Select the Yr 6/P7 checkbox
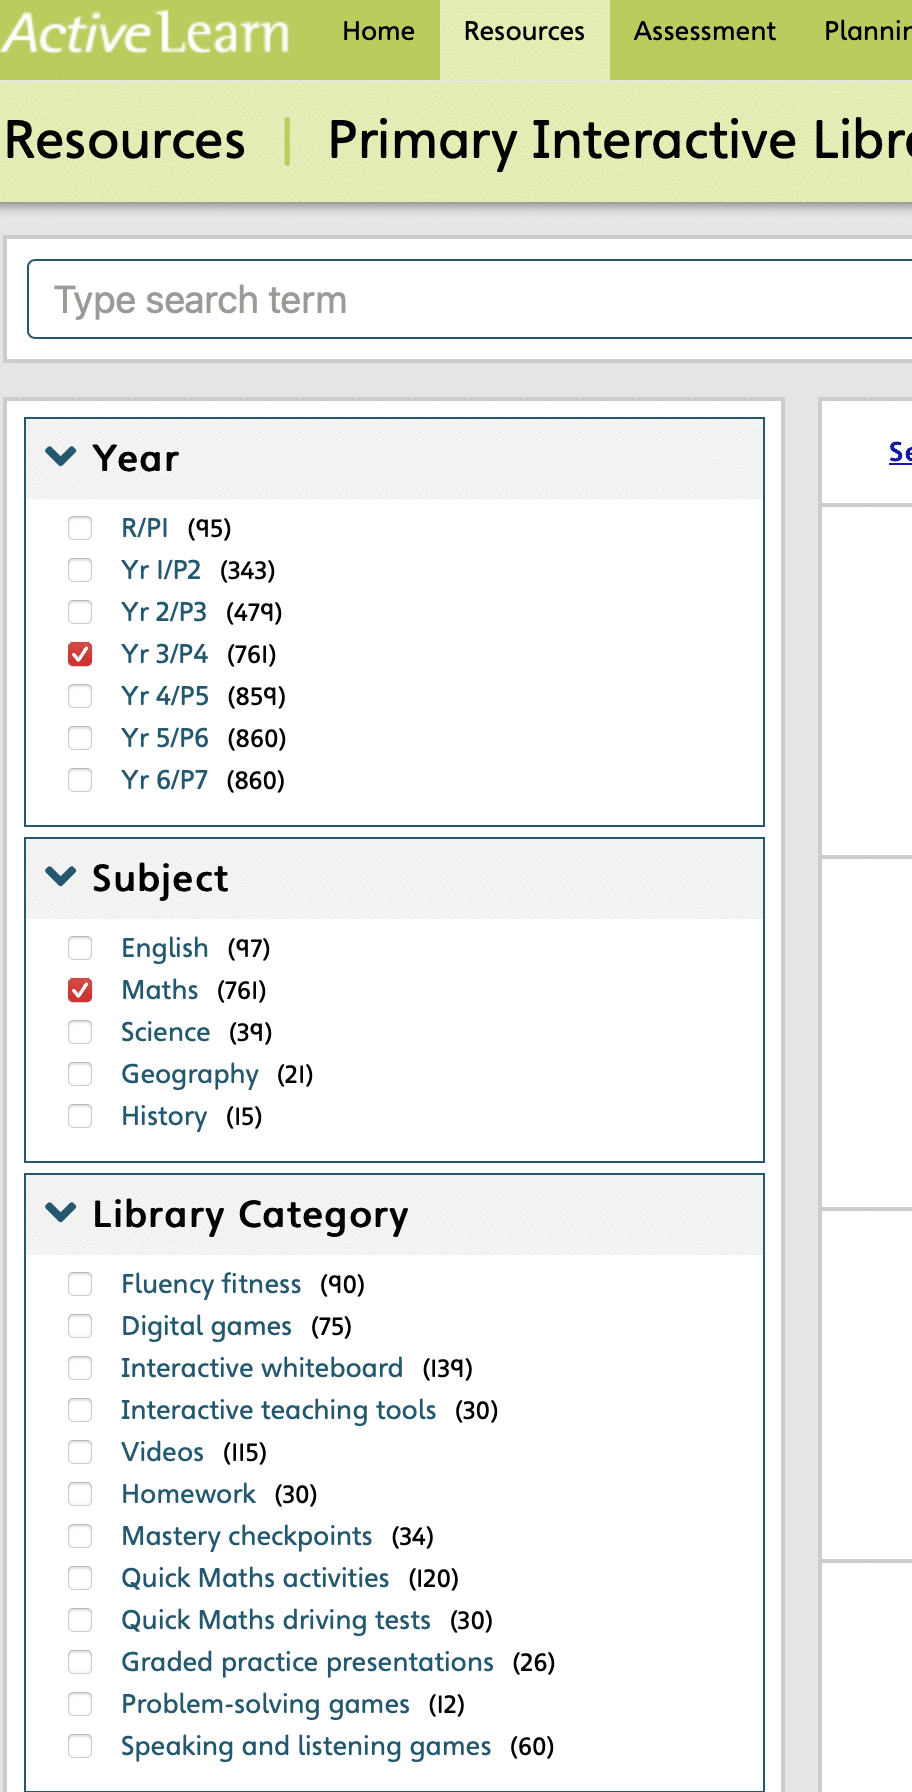This screenshot has height=1792, width=912. pos(80,780)
